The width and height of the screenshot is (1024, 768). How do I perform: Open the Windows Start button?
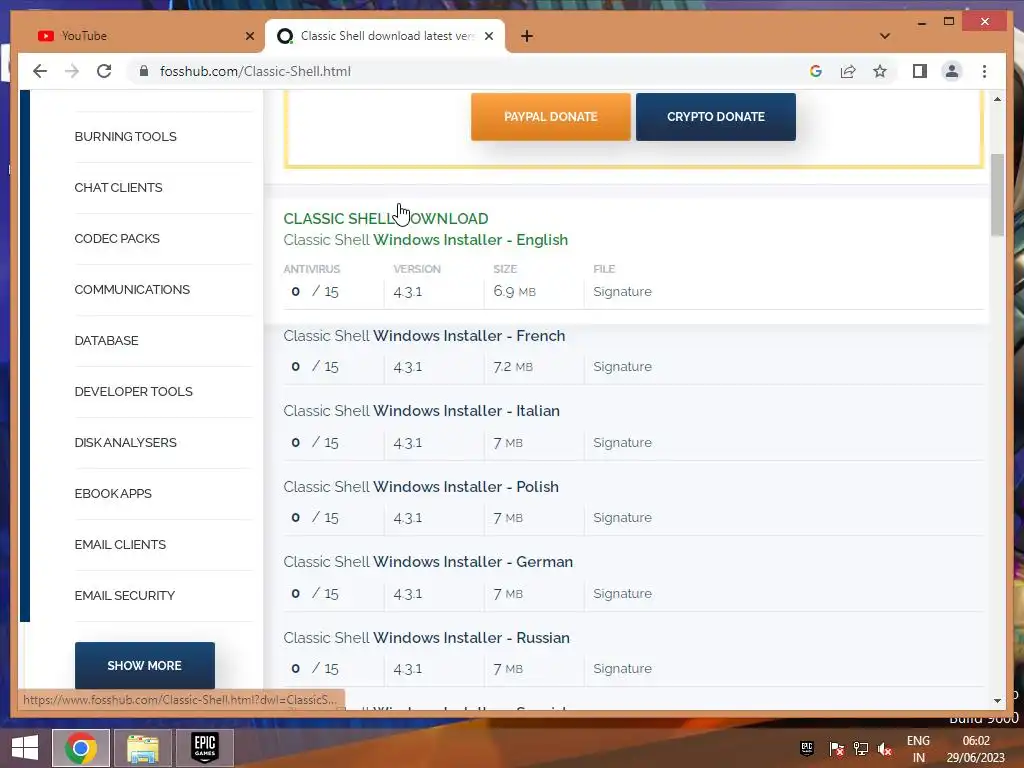coord(25,748)
